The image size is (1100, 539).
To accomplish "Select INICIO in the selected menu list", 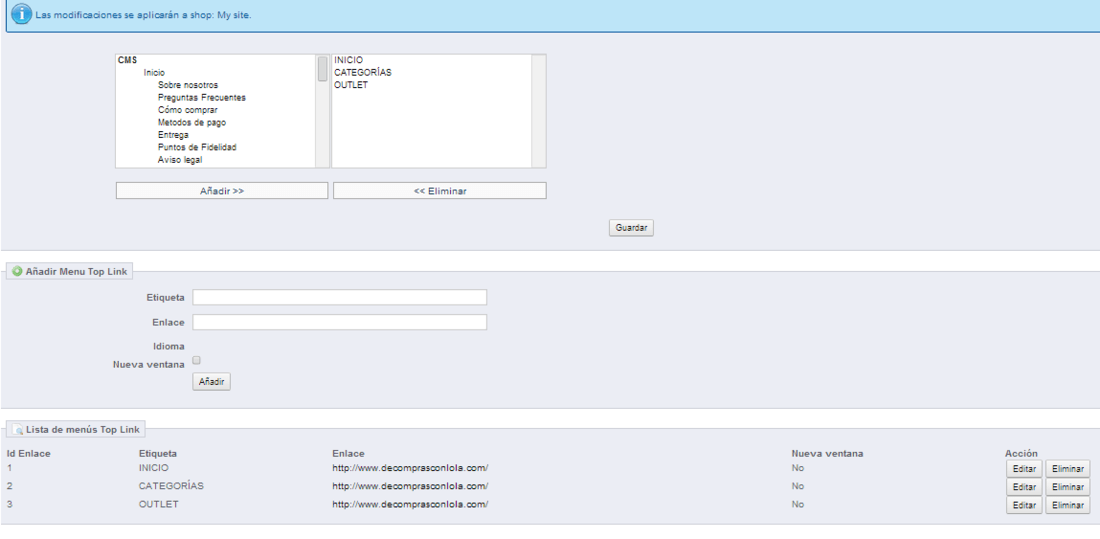I will click(349, 60).
